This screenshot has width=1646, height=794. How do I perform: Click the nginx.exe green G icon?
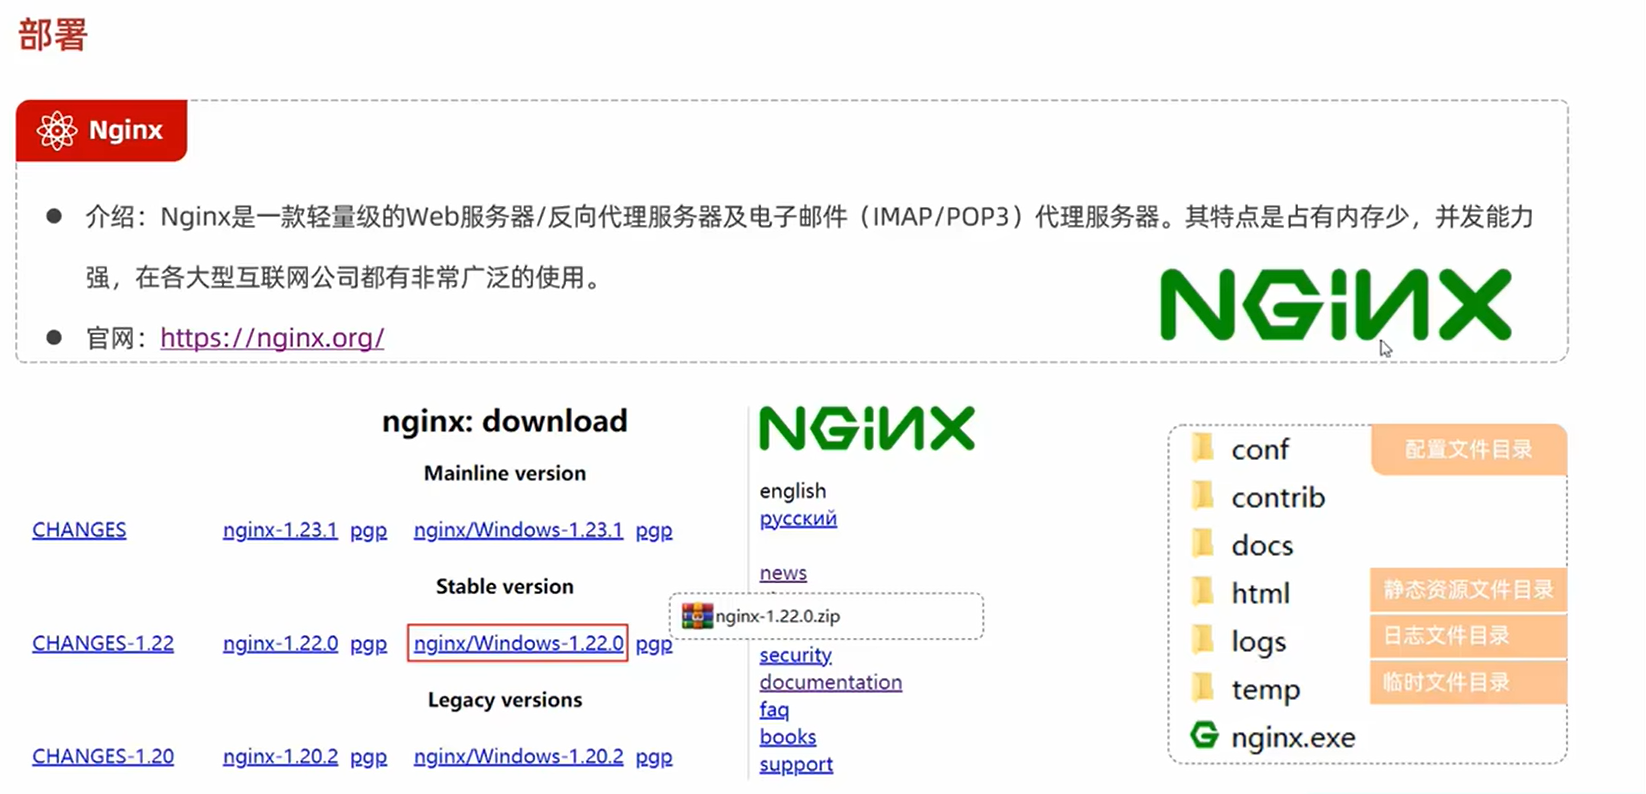(1204, 736)
